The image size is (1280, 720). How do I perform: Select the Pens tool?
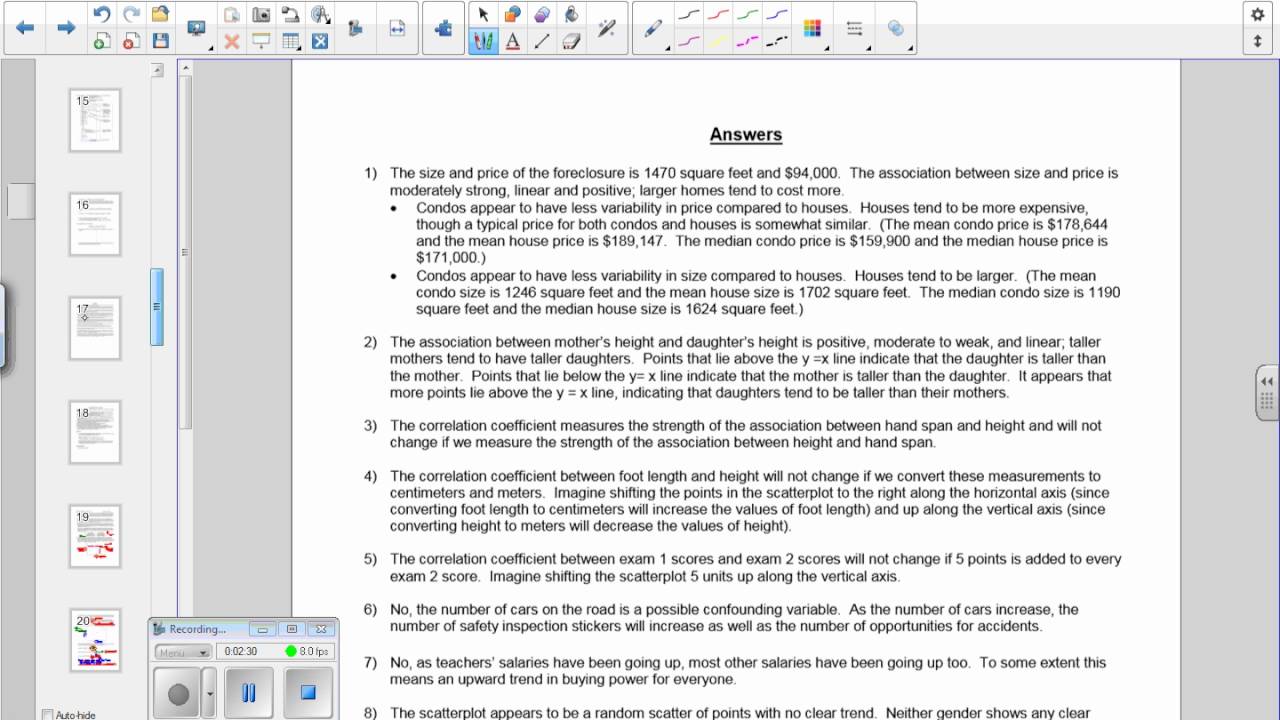[483, 41]
